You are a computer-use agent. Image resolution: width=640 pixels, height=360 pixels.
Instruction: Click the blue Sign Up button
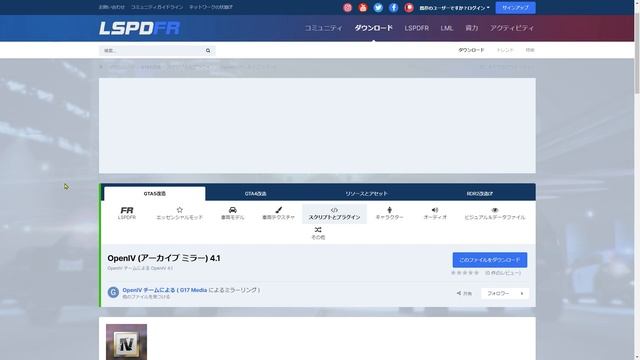(x=516, y=8)
